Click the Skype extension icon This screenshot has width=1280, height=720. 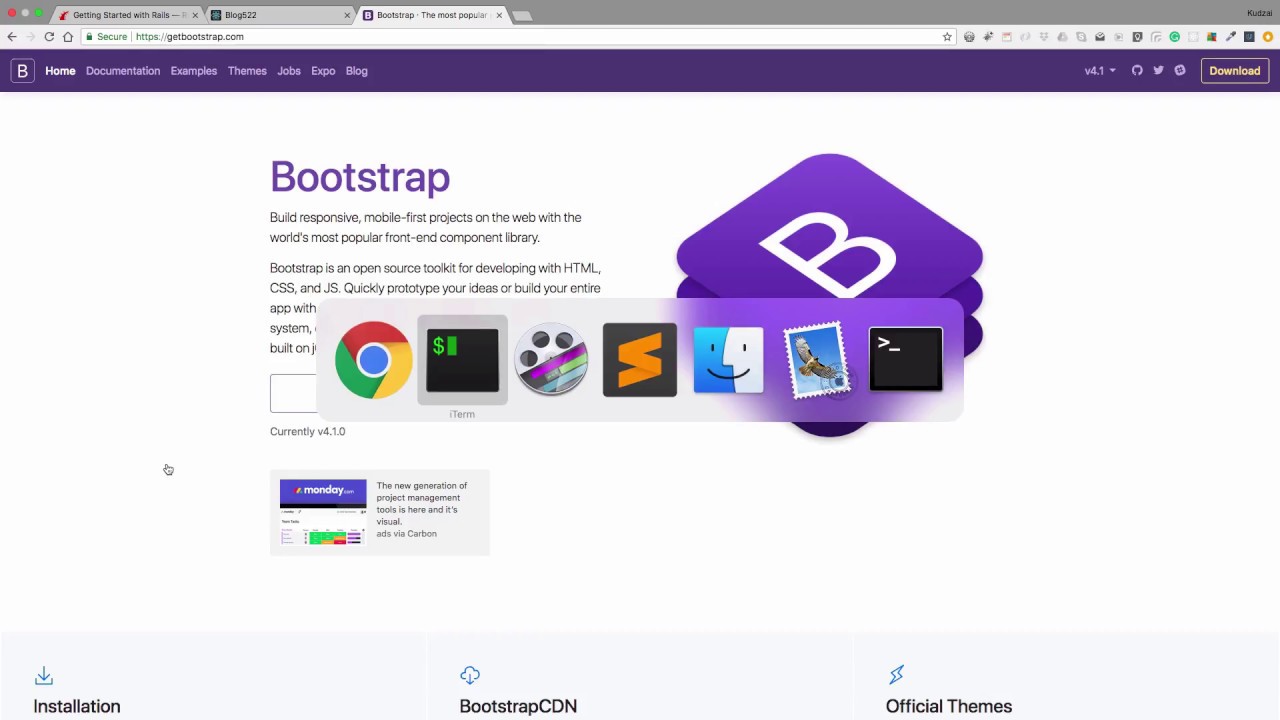tap(1081, 37)
